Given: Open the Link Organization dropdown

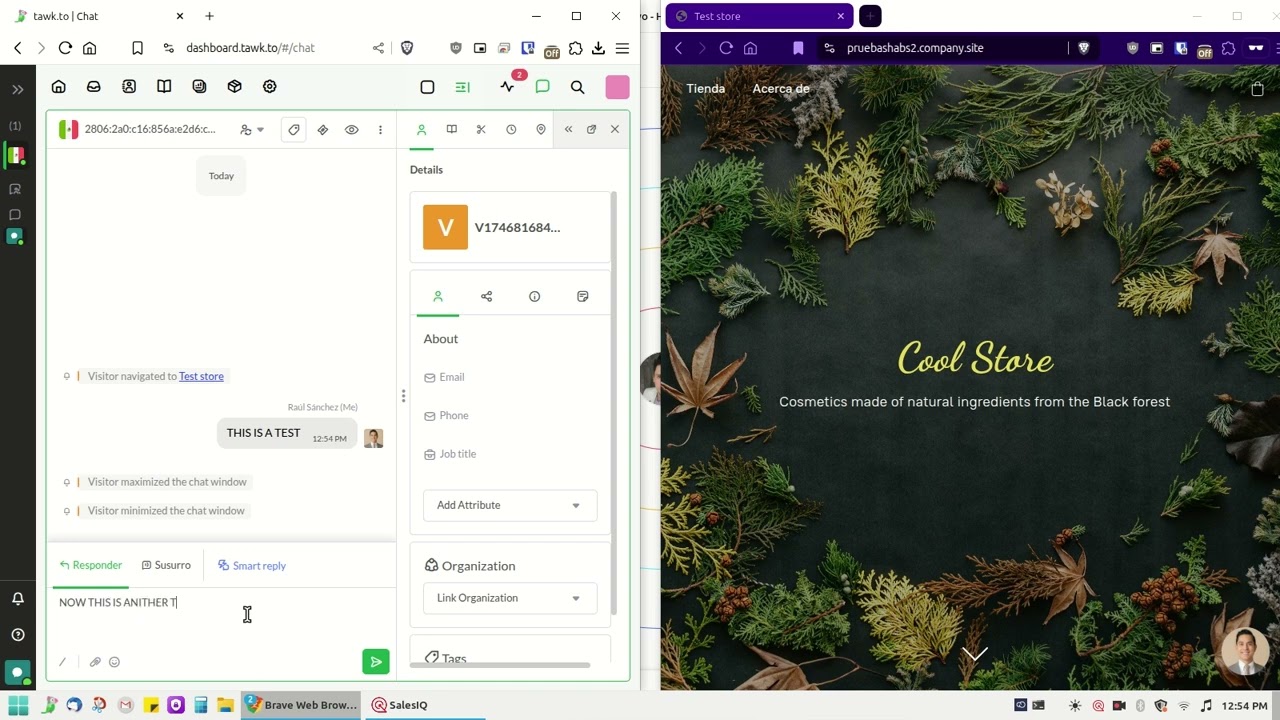Looking at the screenshot, I should [509, 598].
